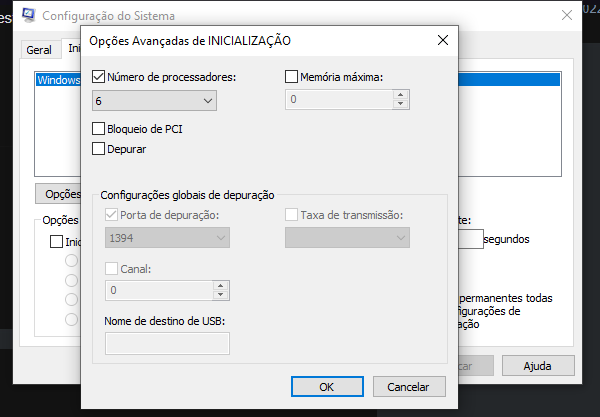Click the Cancelar button
Screen dimensions: 600x417
click(409, 387)
